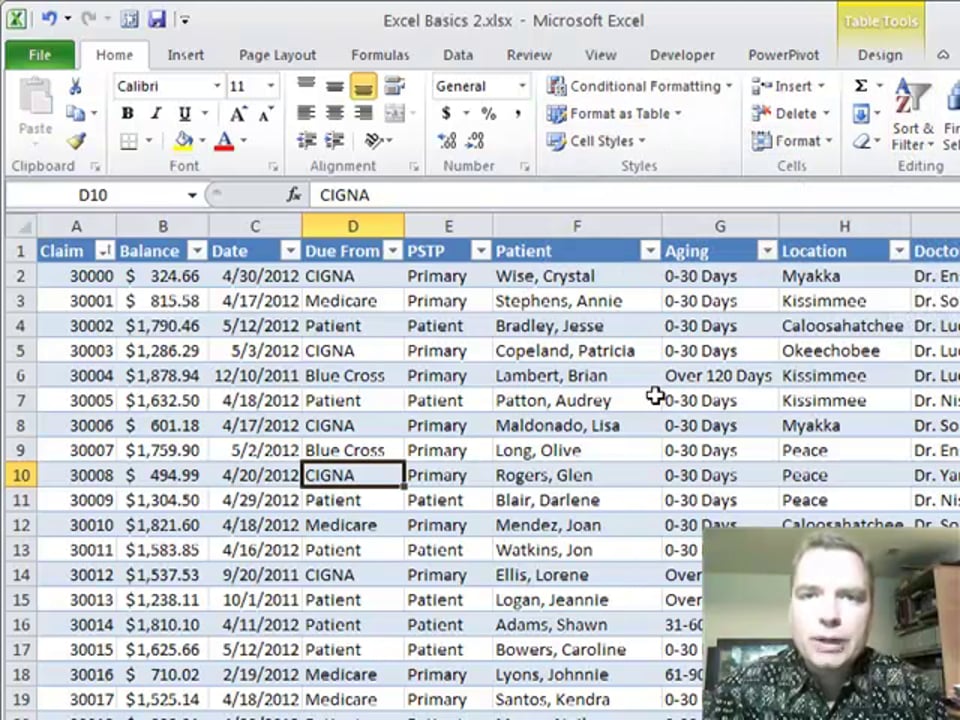Select Top Align icon

point(306,86)
